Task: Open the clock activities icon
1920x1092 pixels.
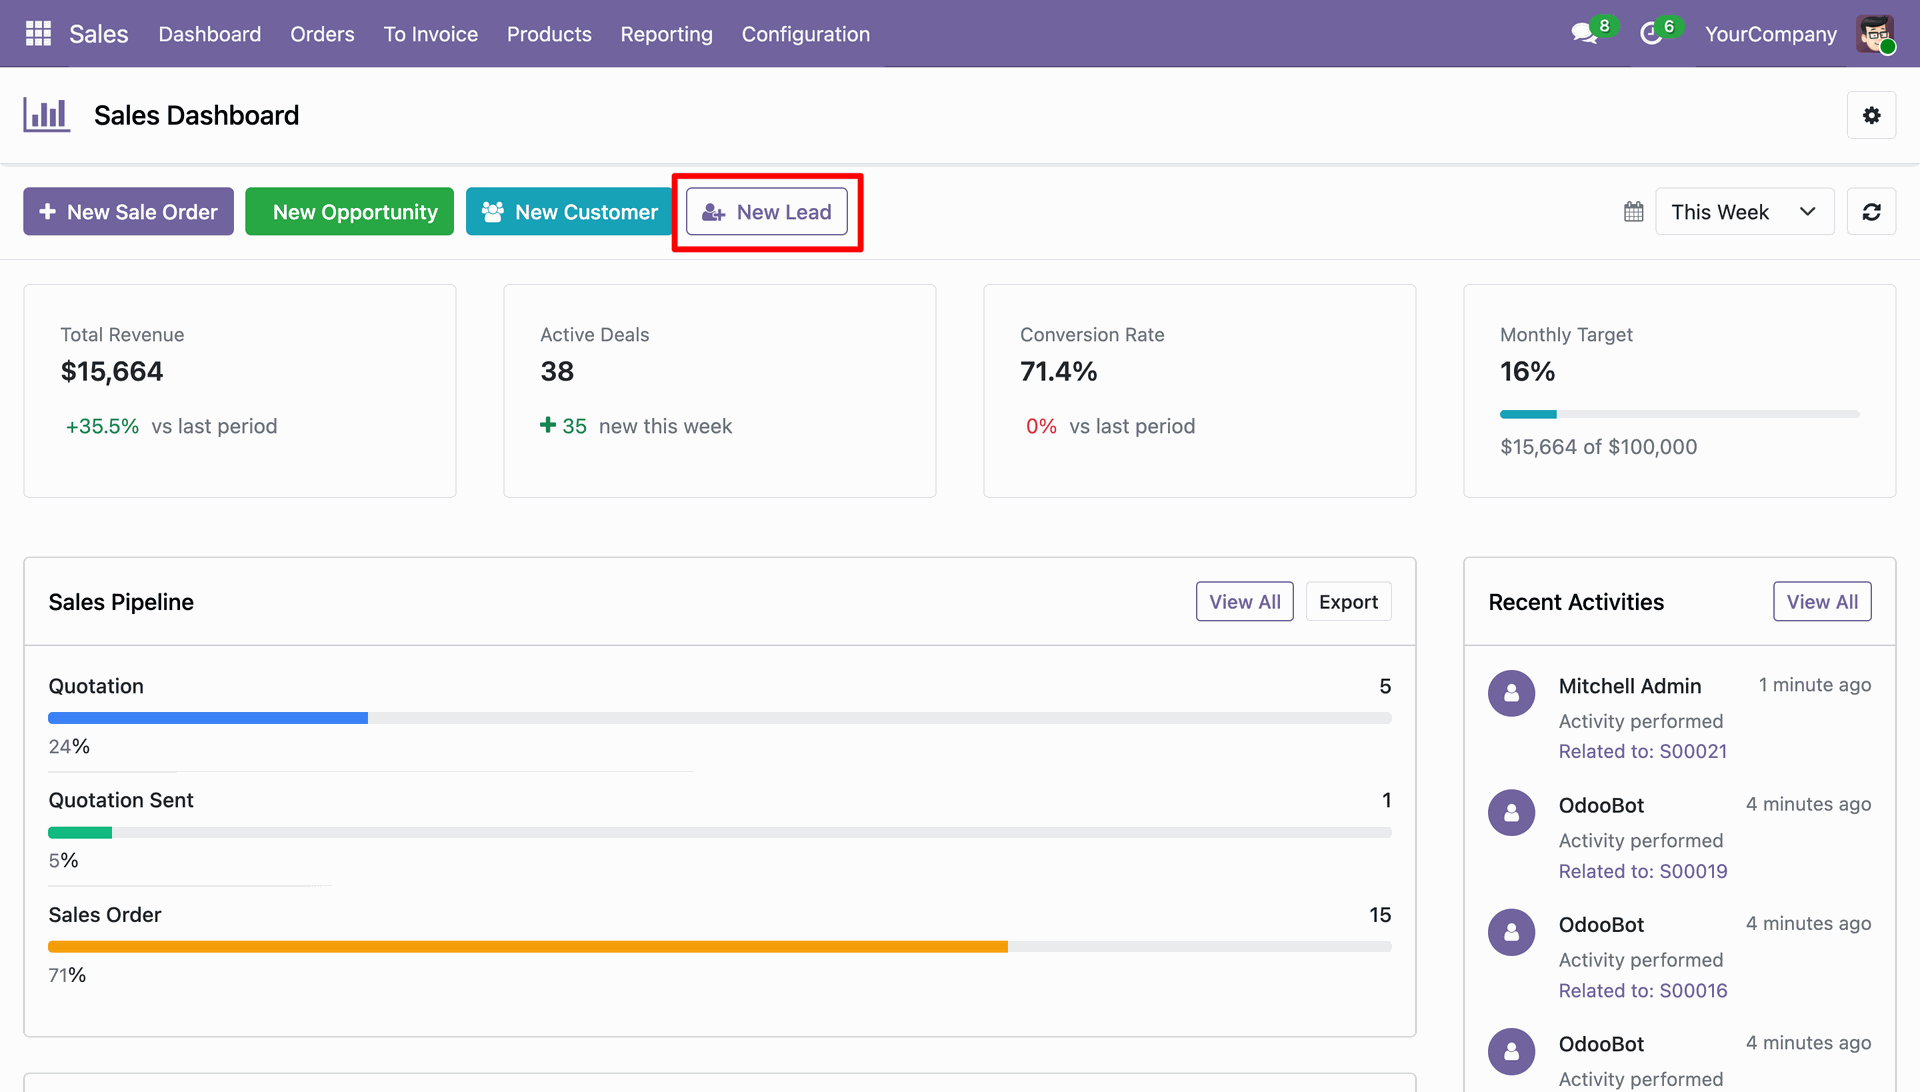Action: click(1651, 34)
